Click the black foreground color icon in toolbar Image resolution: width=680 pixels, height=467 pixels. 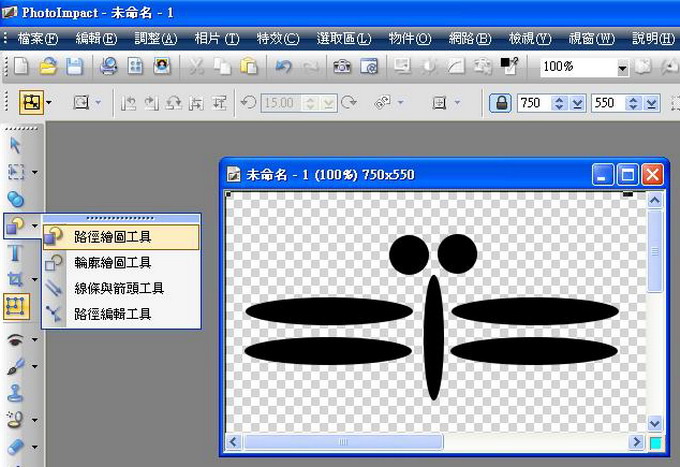(510, 65)
